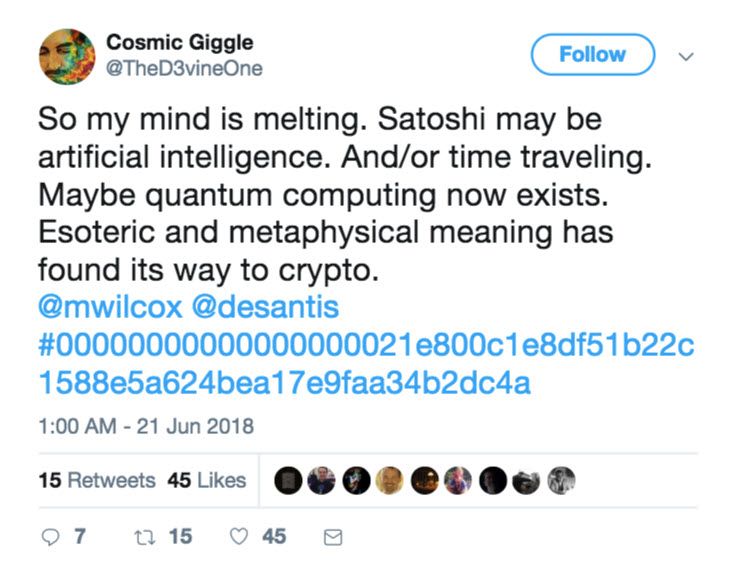
Task: Click the last liker avatar thumbnail
Action: click(561, 480)
